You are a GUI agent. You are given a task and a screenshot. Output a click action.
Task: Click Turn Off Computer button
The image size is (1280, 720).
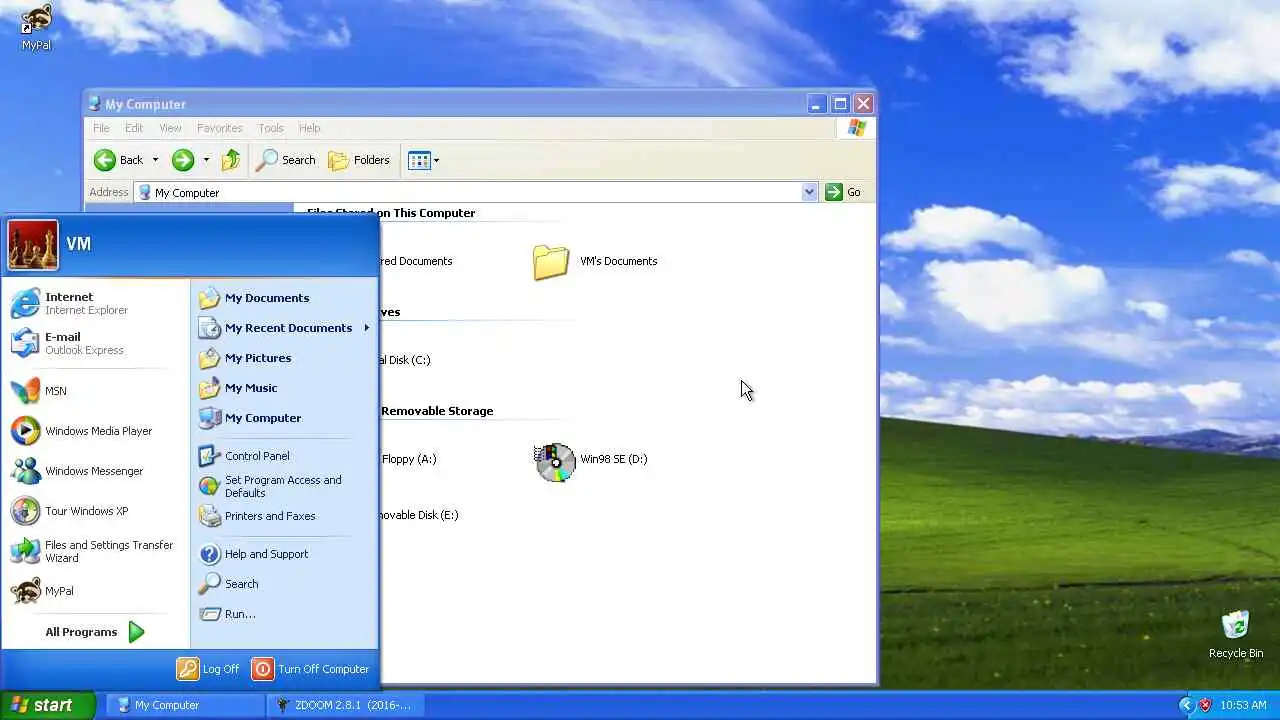tap(311, 669)
